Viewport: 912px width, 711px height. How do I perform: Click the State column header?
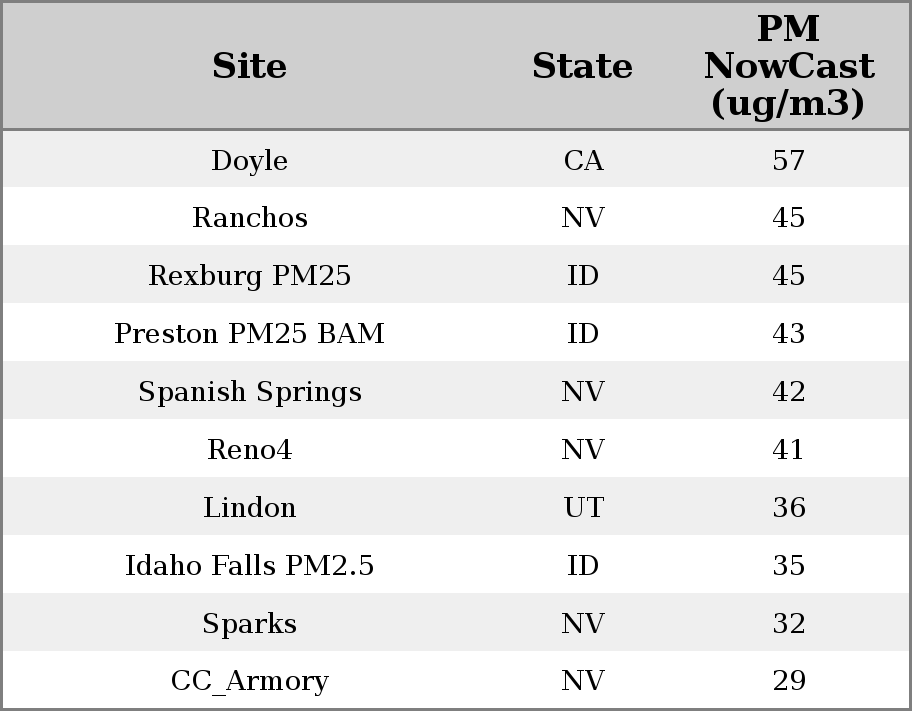tap(582, 67)
